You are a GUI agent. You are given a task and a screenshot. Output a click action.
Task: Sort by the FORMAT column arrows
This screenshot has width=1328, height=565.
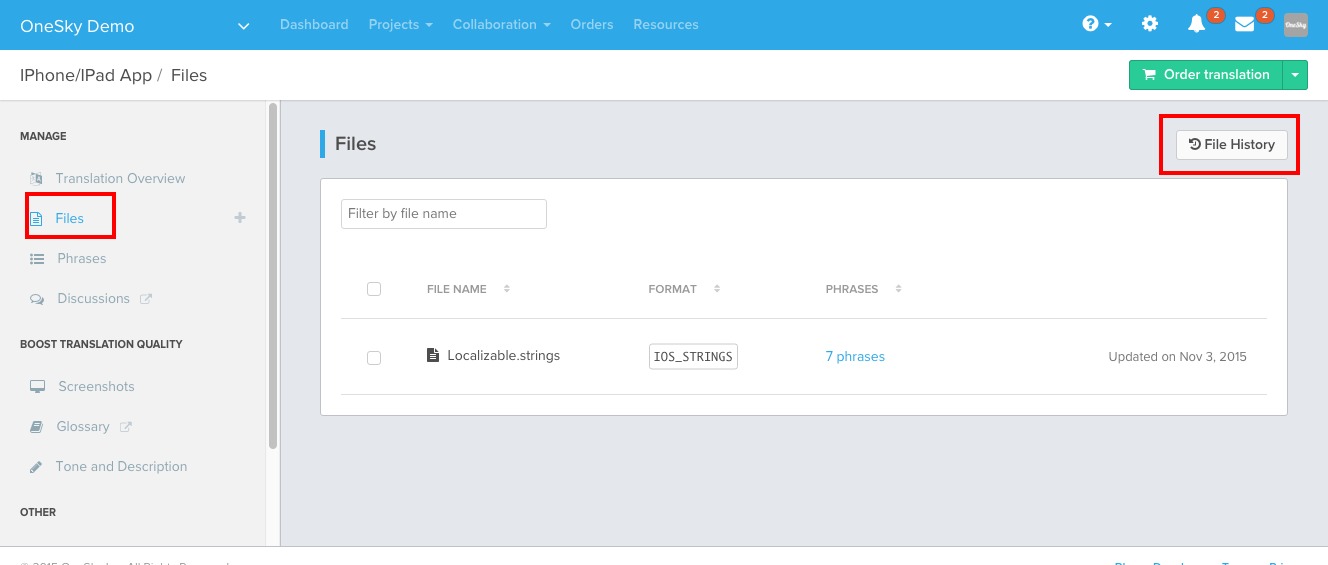(717, 289)
